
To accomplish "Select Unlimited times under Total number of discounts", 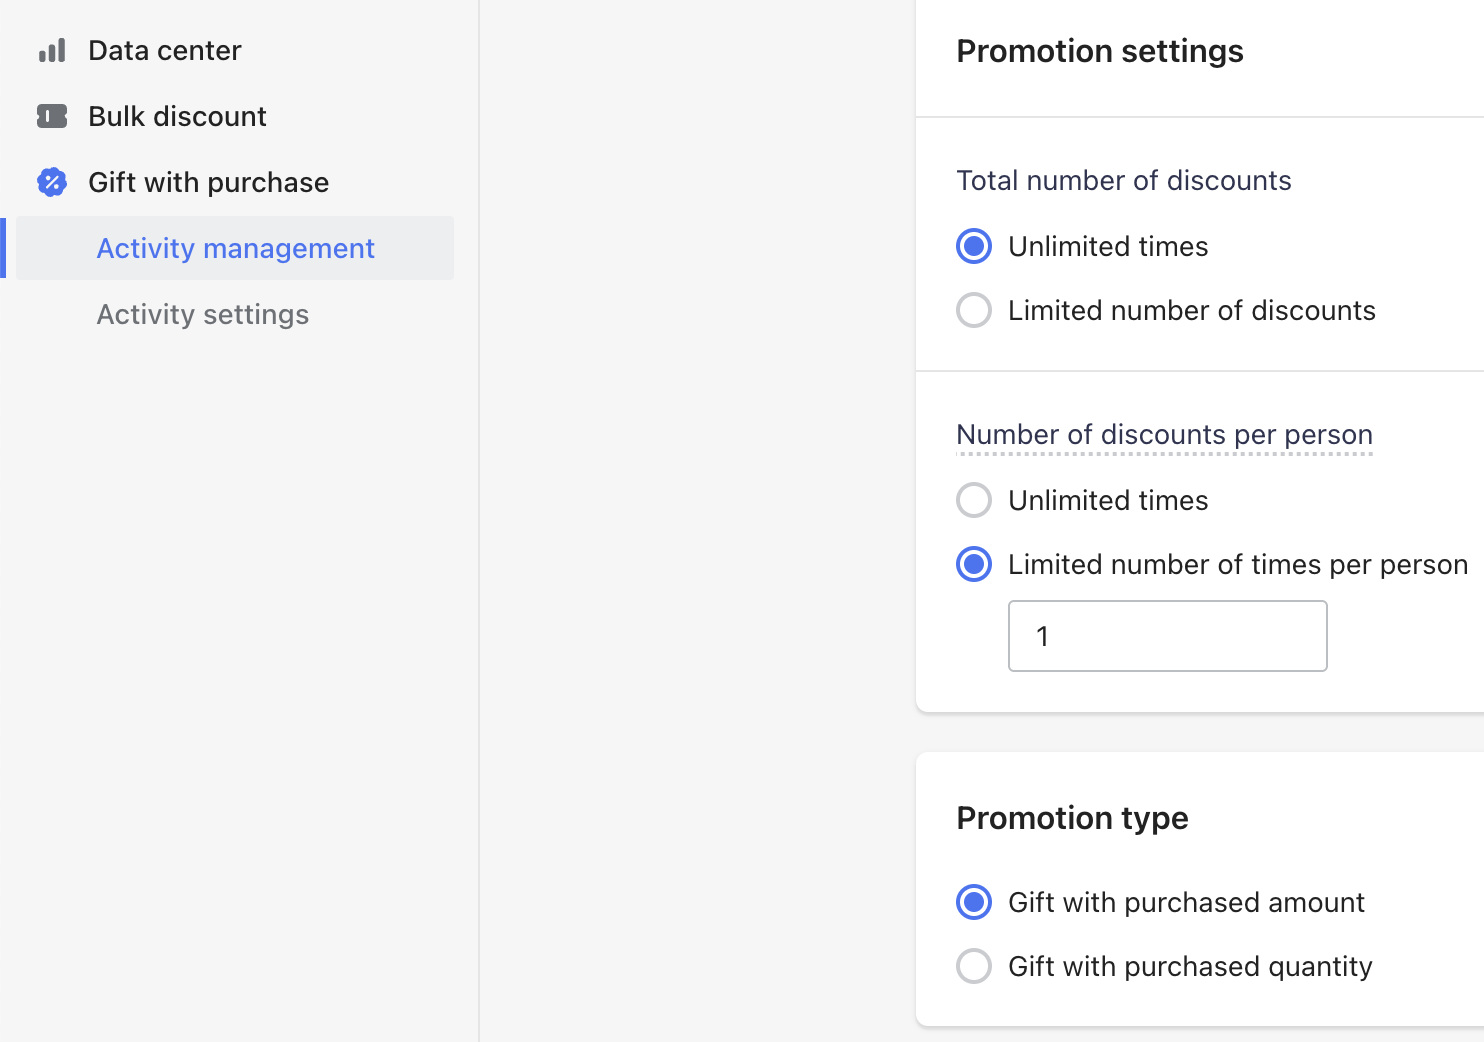I will [974, 246].
